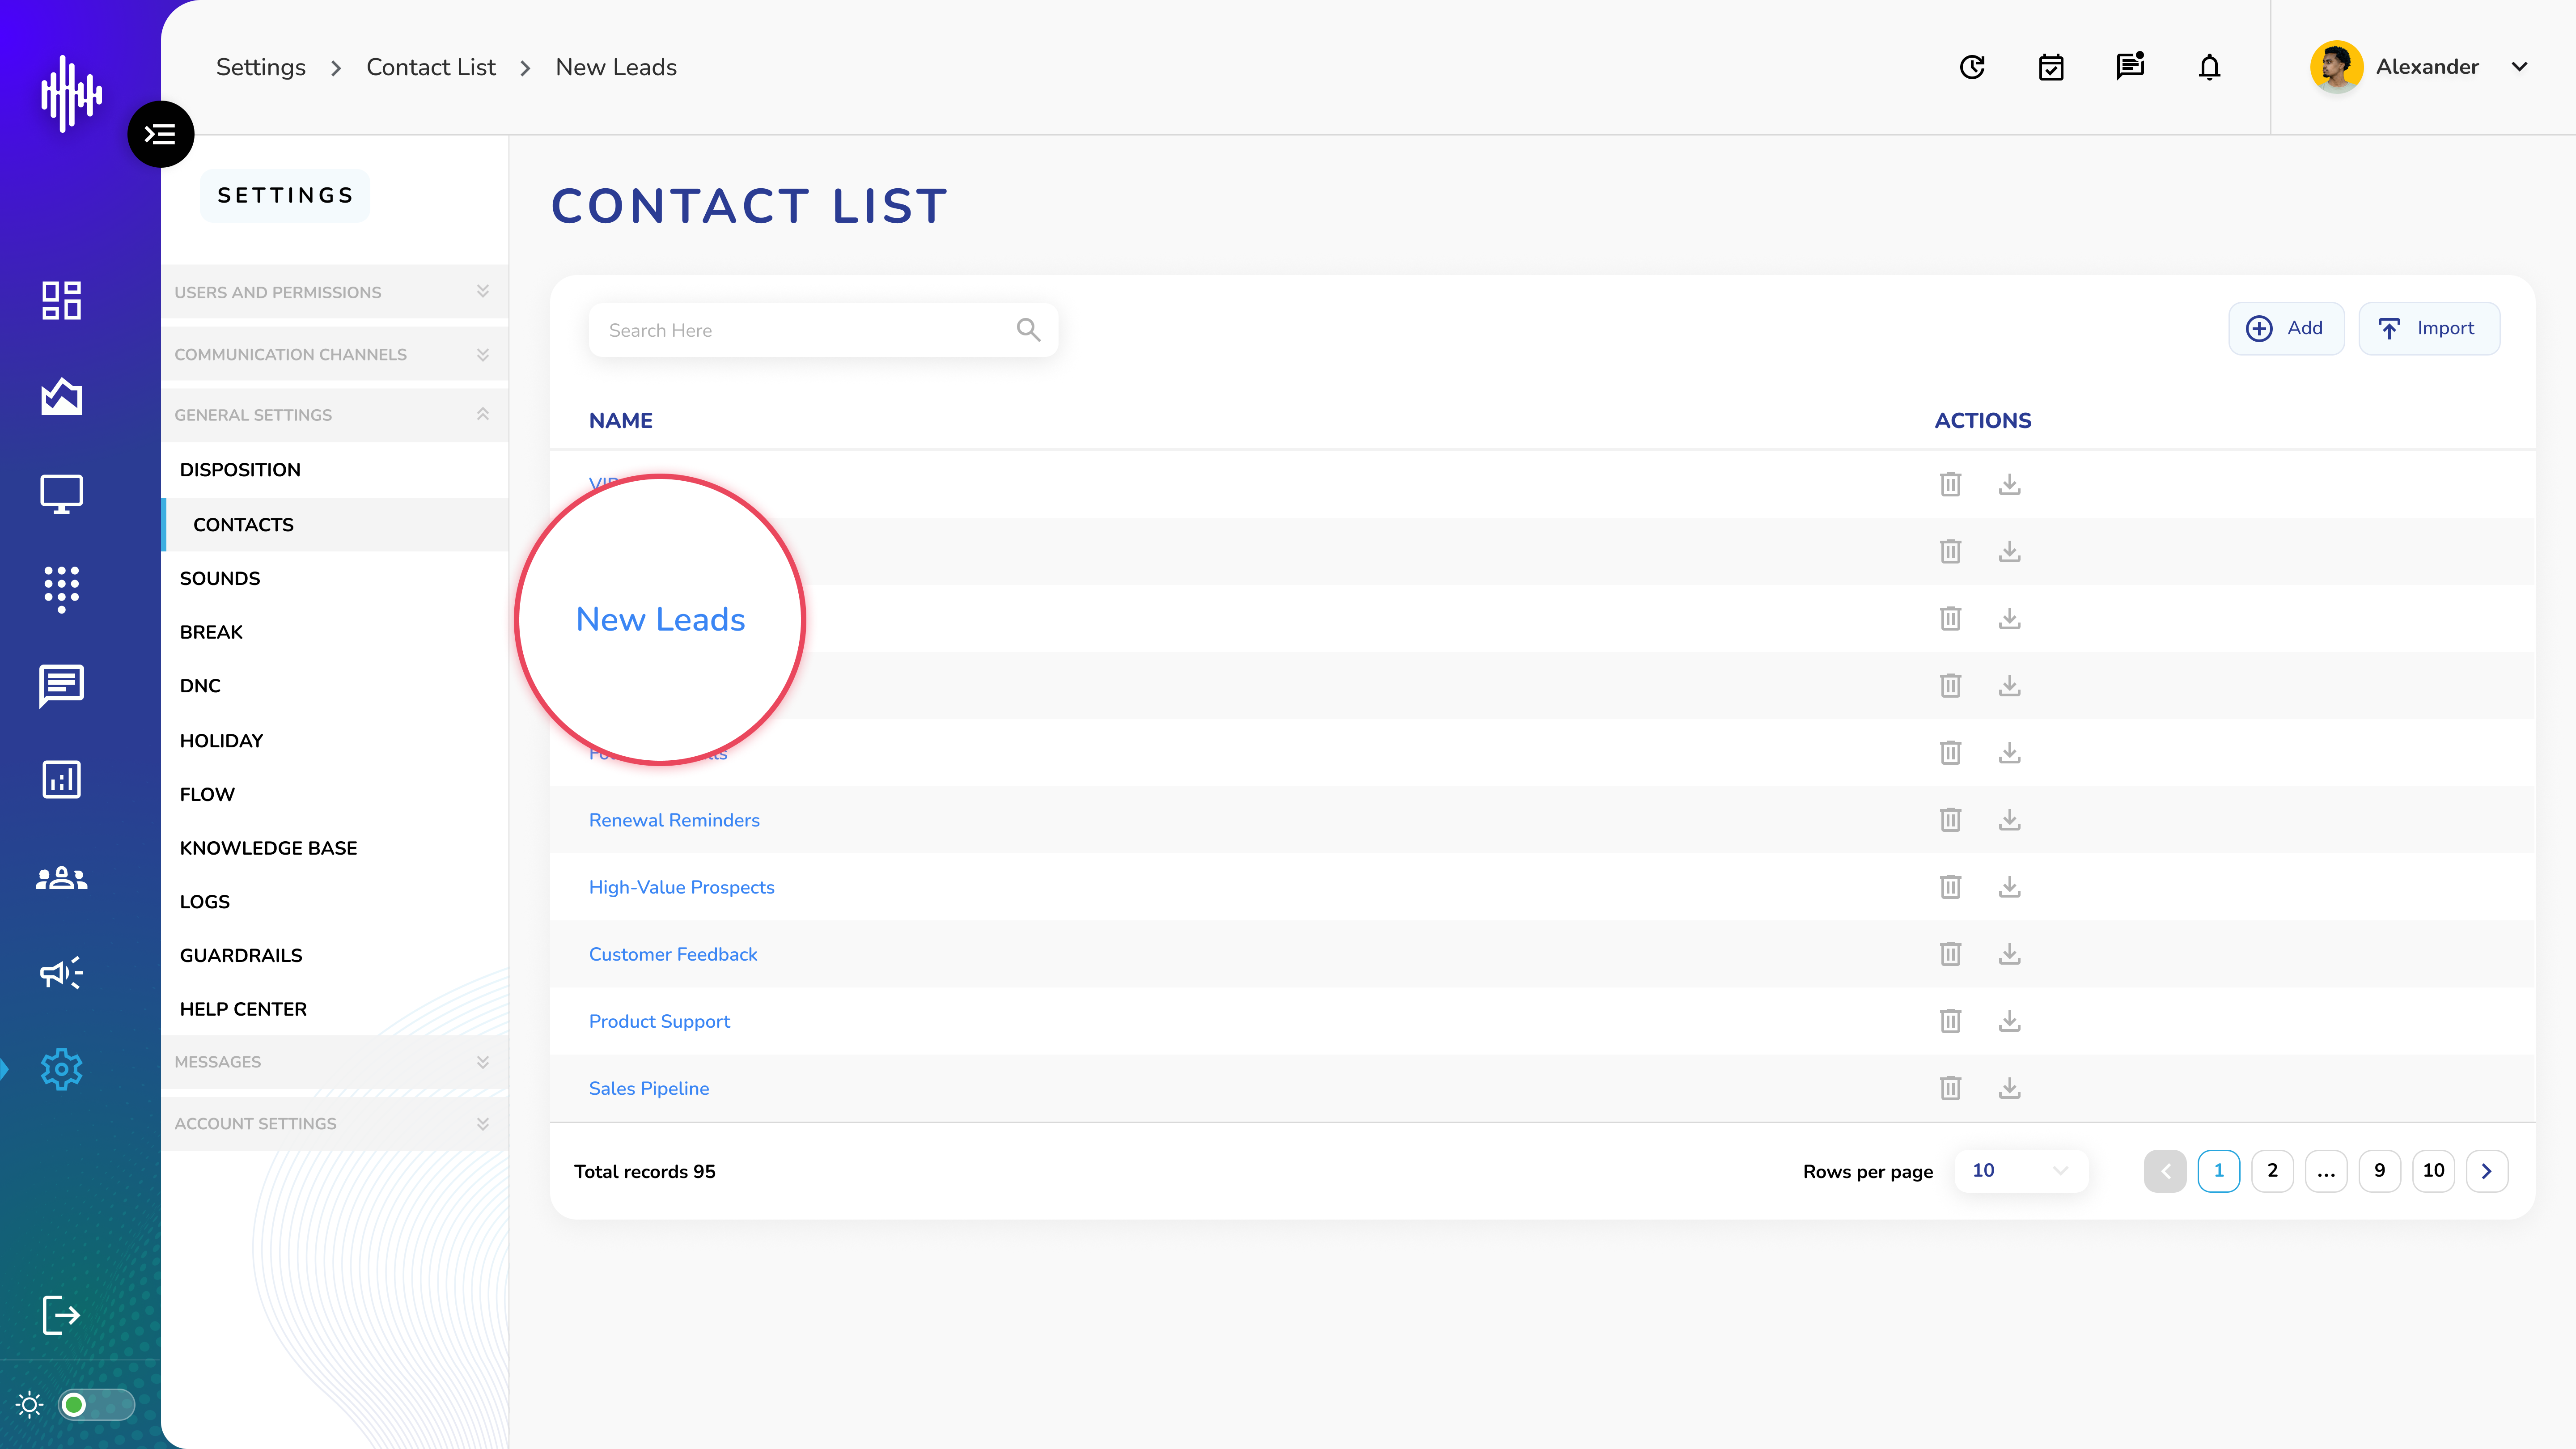Collapse the General Settings section
The height and width of the screenshot is (1449, 2576).
pos(335,415)
